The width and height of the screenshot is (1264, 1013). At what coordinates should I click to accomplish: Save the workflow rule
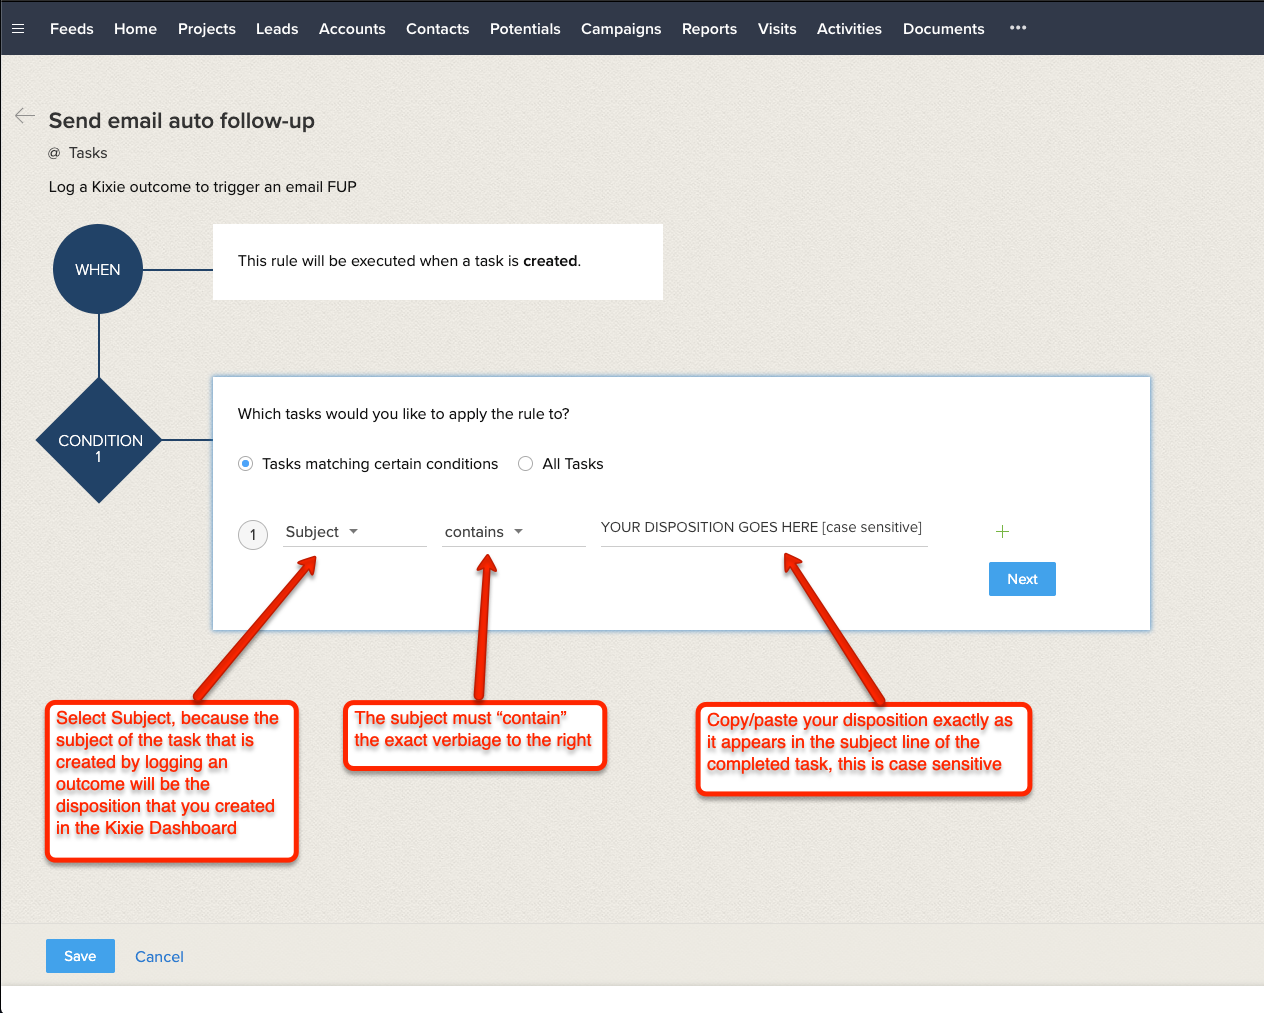point(80,956)
